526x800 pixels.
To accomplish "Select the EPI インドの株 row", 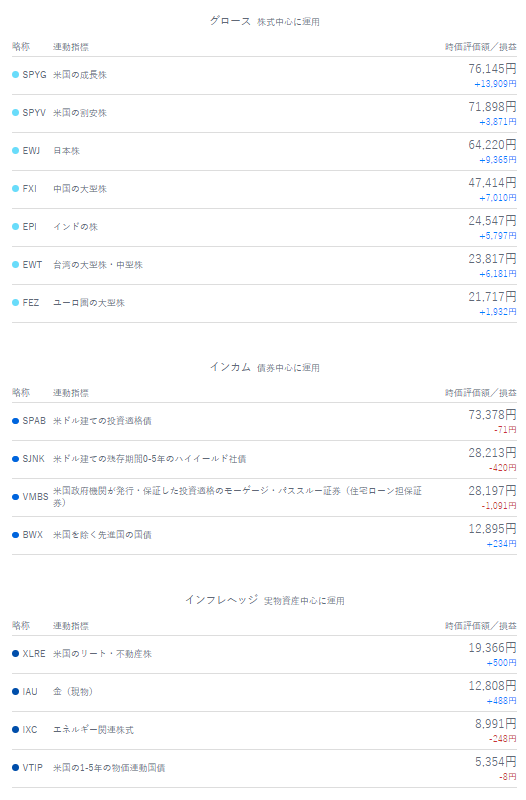I will coord(264,228).
